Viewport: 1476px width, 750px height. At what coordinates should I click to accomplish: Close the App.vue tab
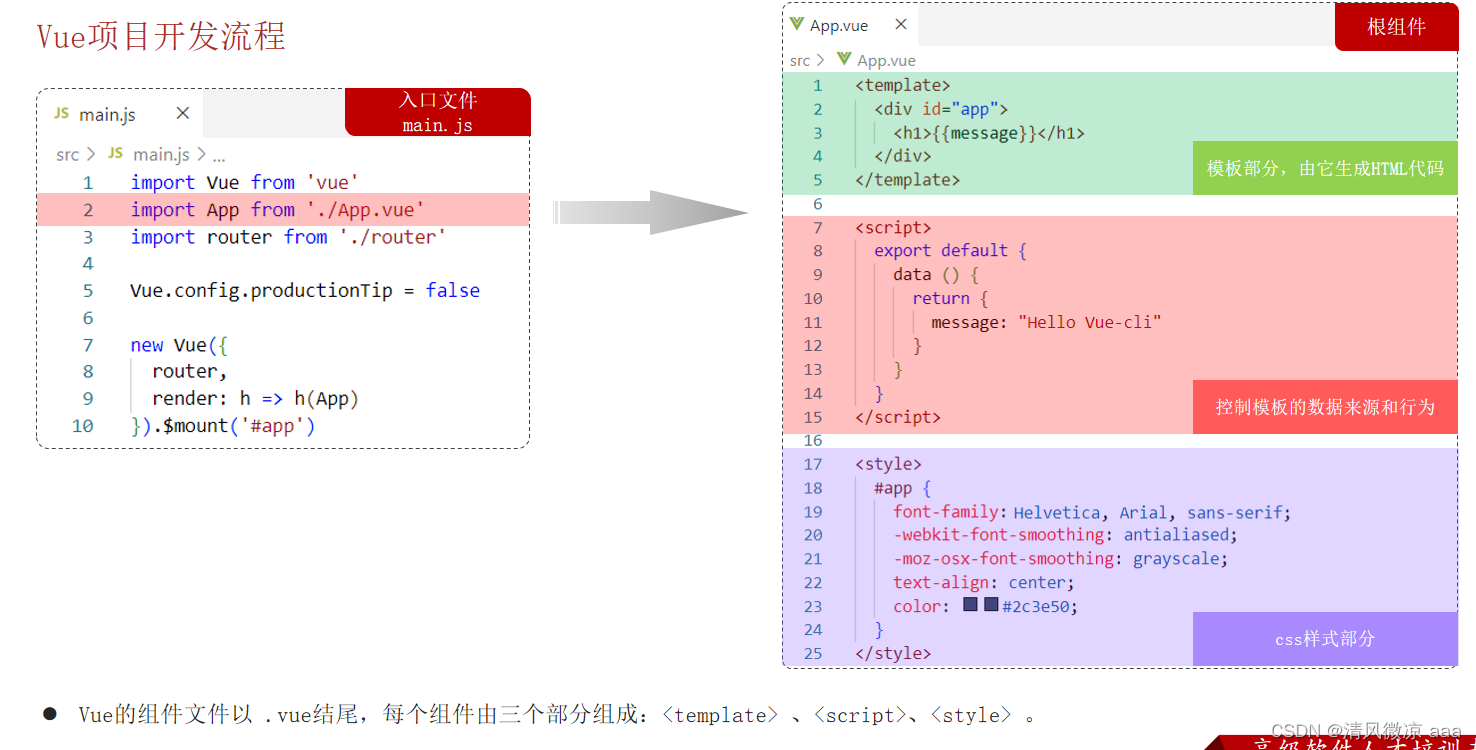(x=901, y=24)
